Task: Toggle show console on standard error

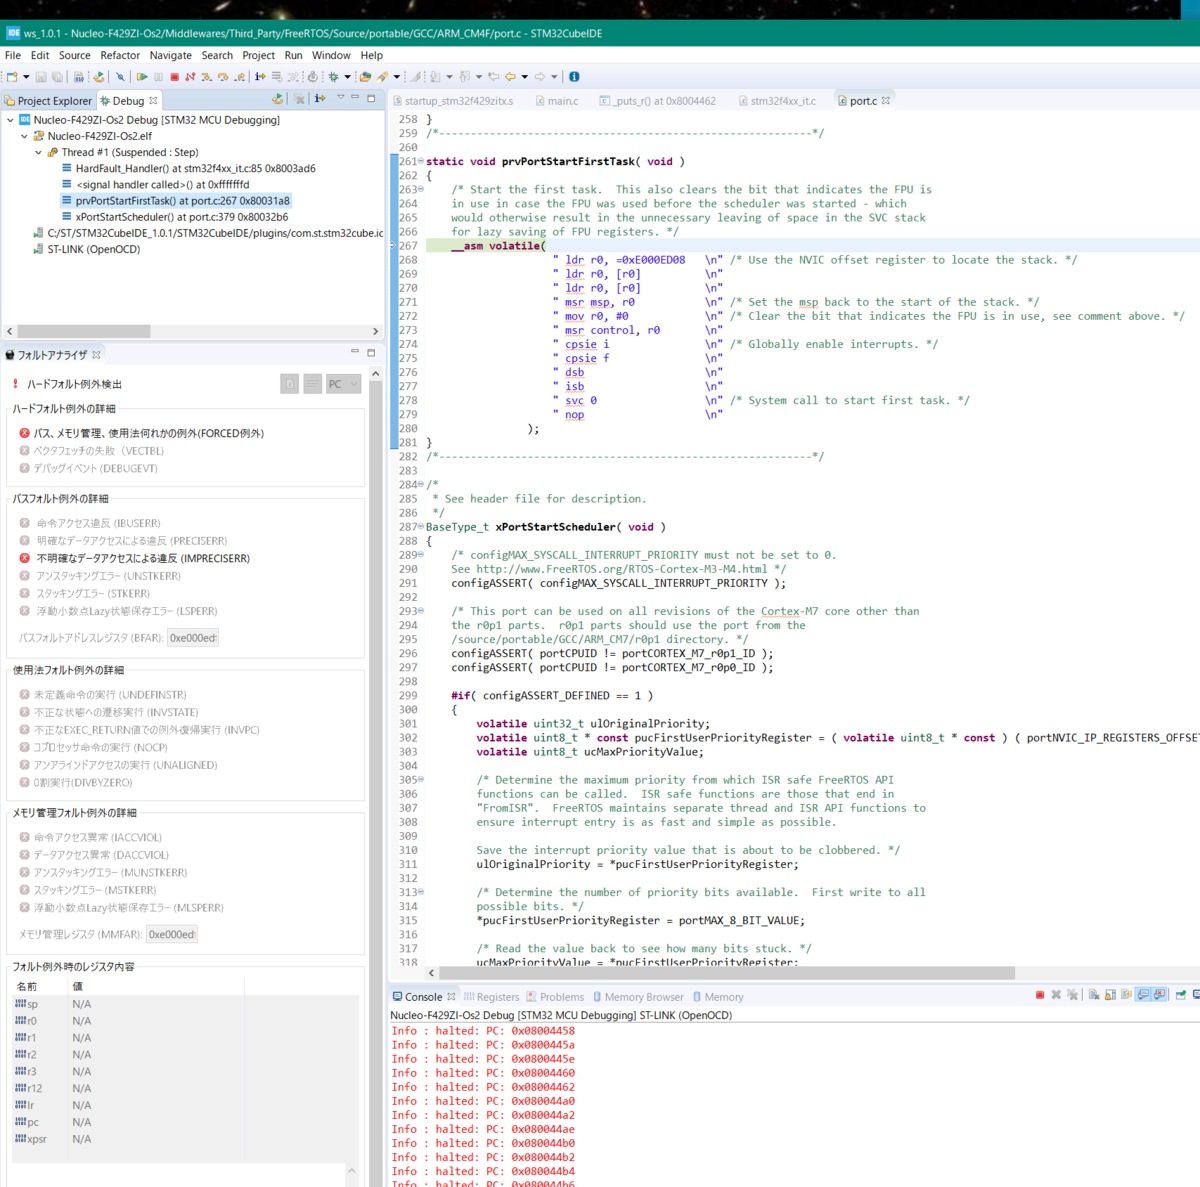Action: 1159,994
